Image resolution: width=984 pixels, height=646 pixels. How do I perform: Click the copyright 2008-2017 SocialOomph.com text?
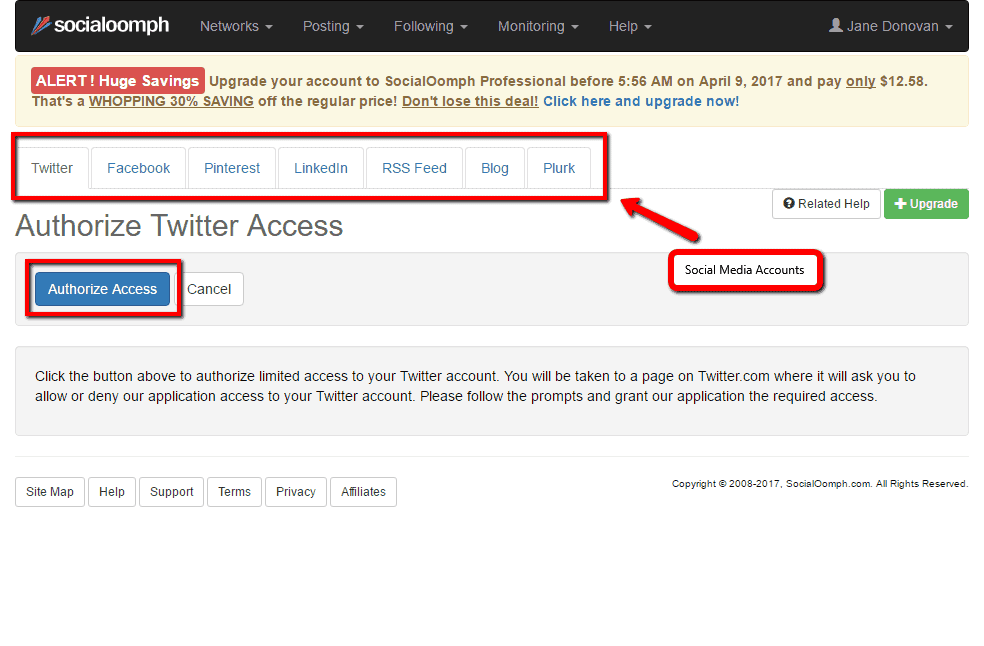(820, 483)
